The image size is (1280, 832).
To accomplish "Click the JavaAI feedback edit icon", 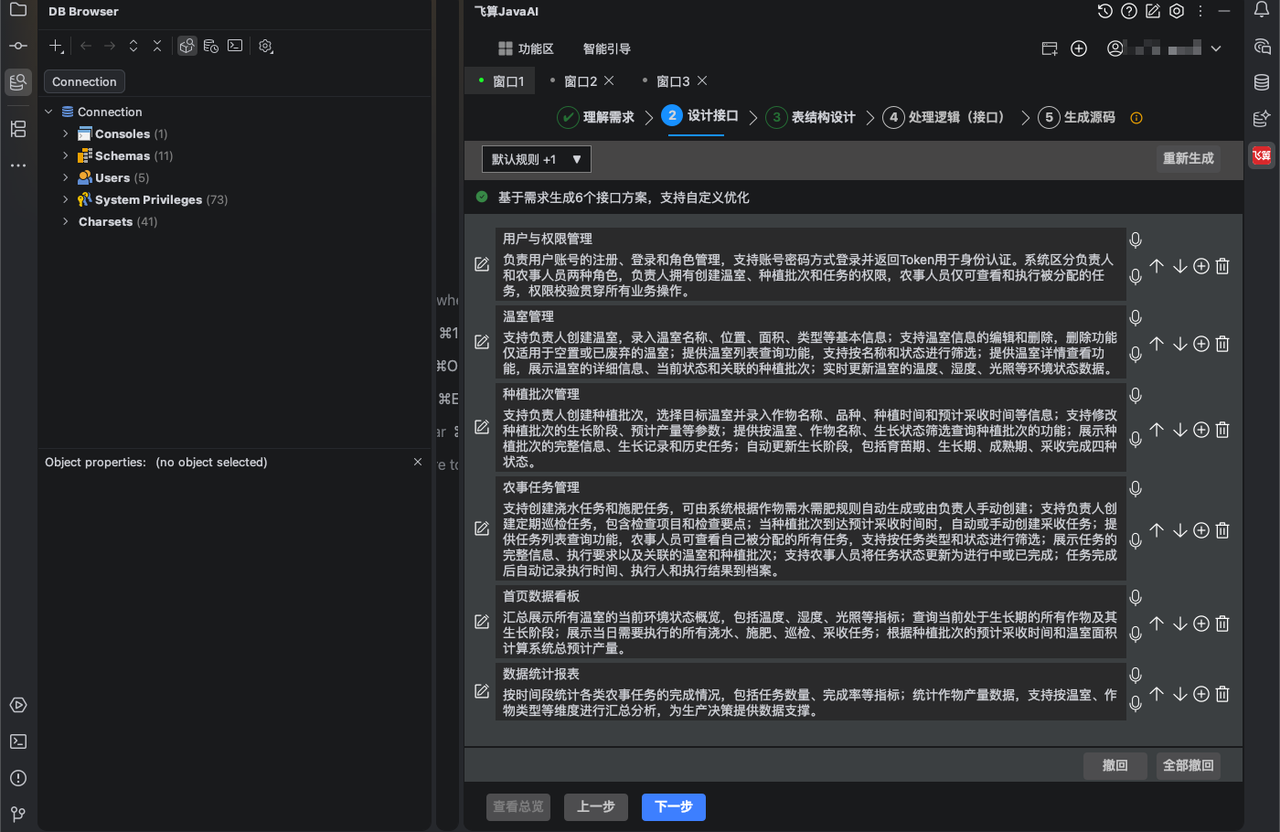I will [x=1153, y=11].
